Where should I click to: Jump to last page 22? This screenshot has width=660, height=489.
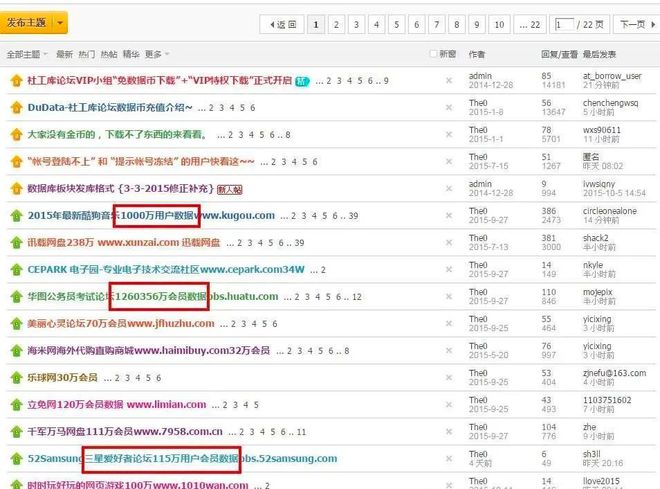530,24
